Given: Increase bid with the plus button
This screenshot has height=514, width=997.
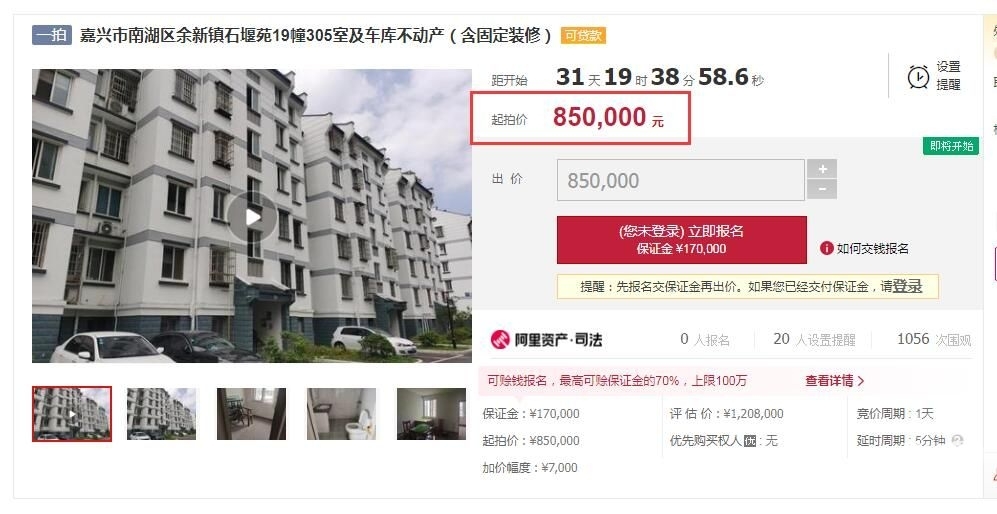Looking at the screenshot, I should [x=822, y=169].
